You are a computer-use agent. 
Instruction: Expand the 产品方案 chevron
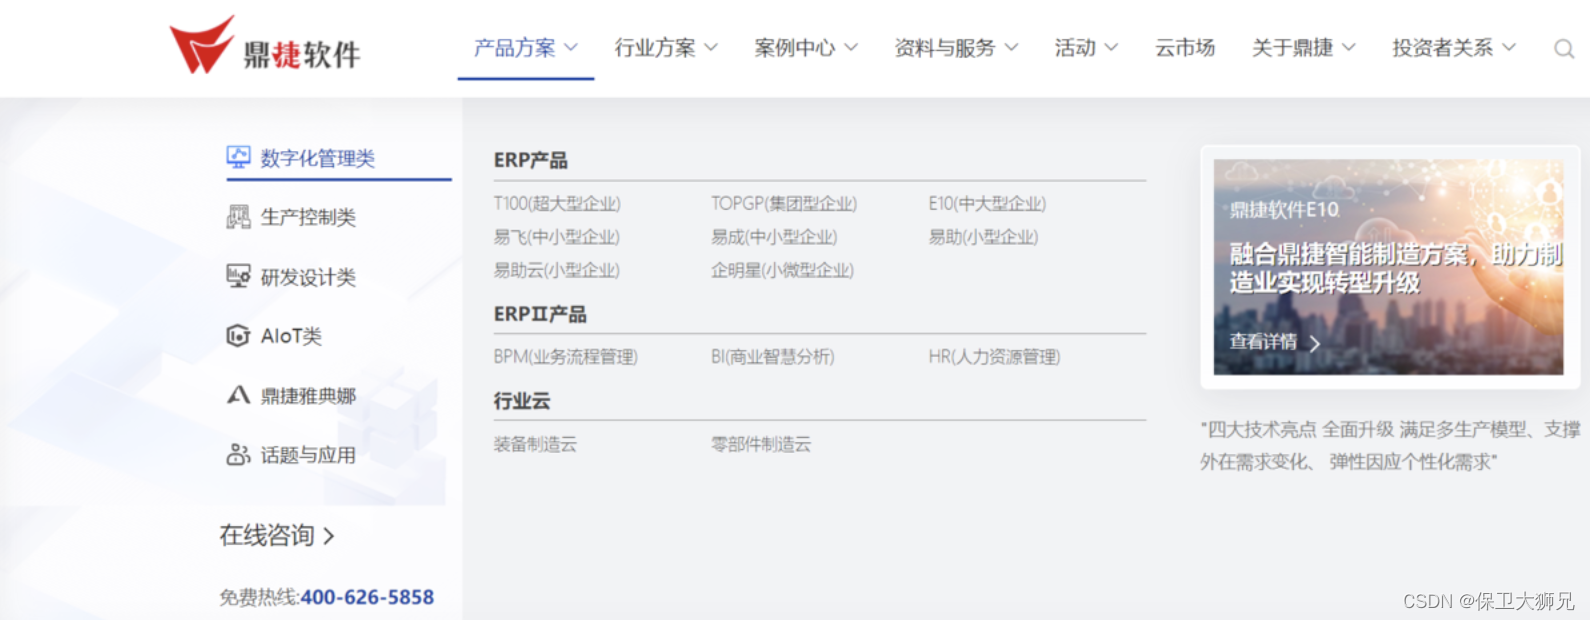(x=571, y=48)
